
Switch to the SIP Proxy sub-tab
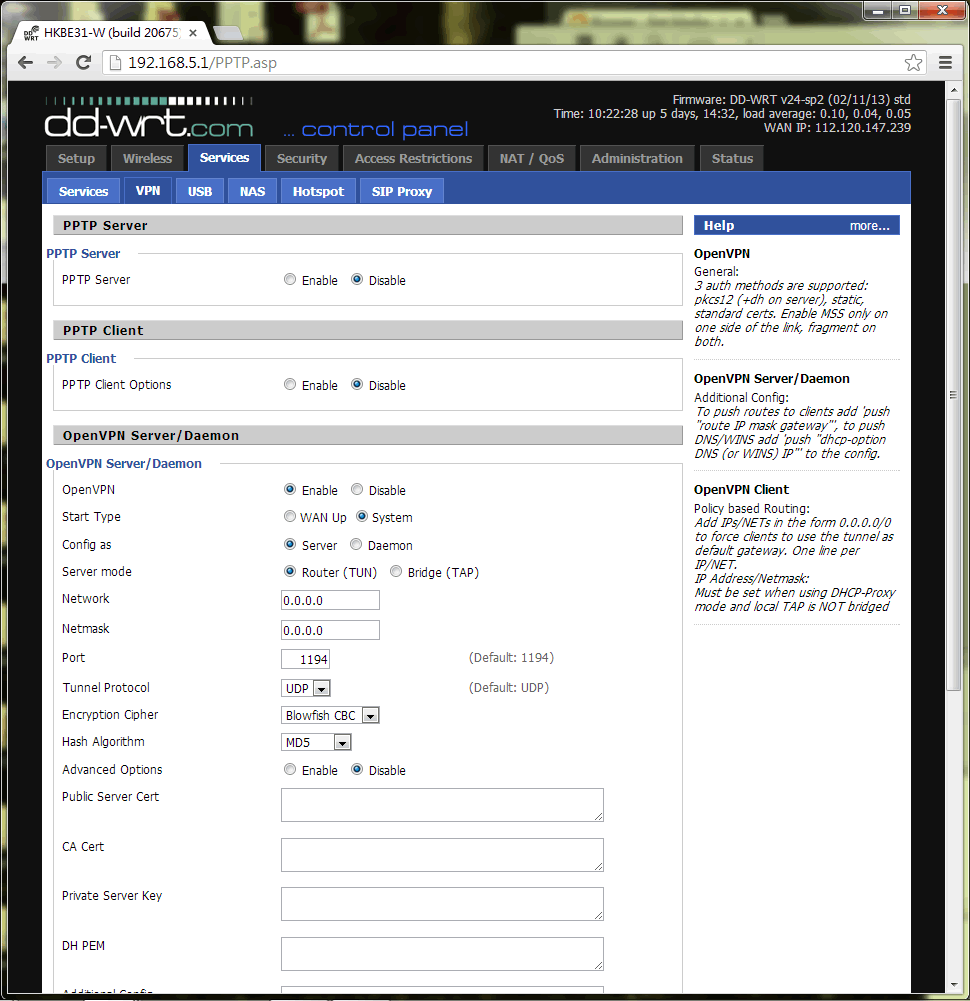tap(402, 192)
